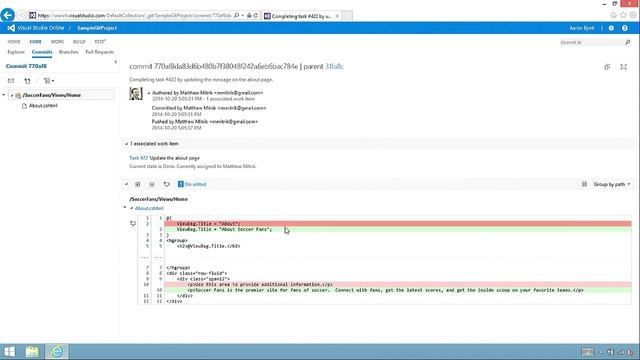
Task: Click the search magnifier beside the Commit id box
Action: tap(628, 42)
